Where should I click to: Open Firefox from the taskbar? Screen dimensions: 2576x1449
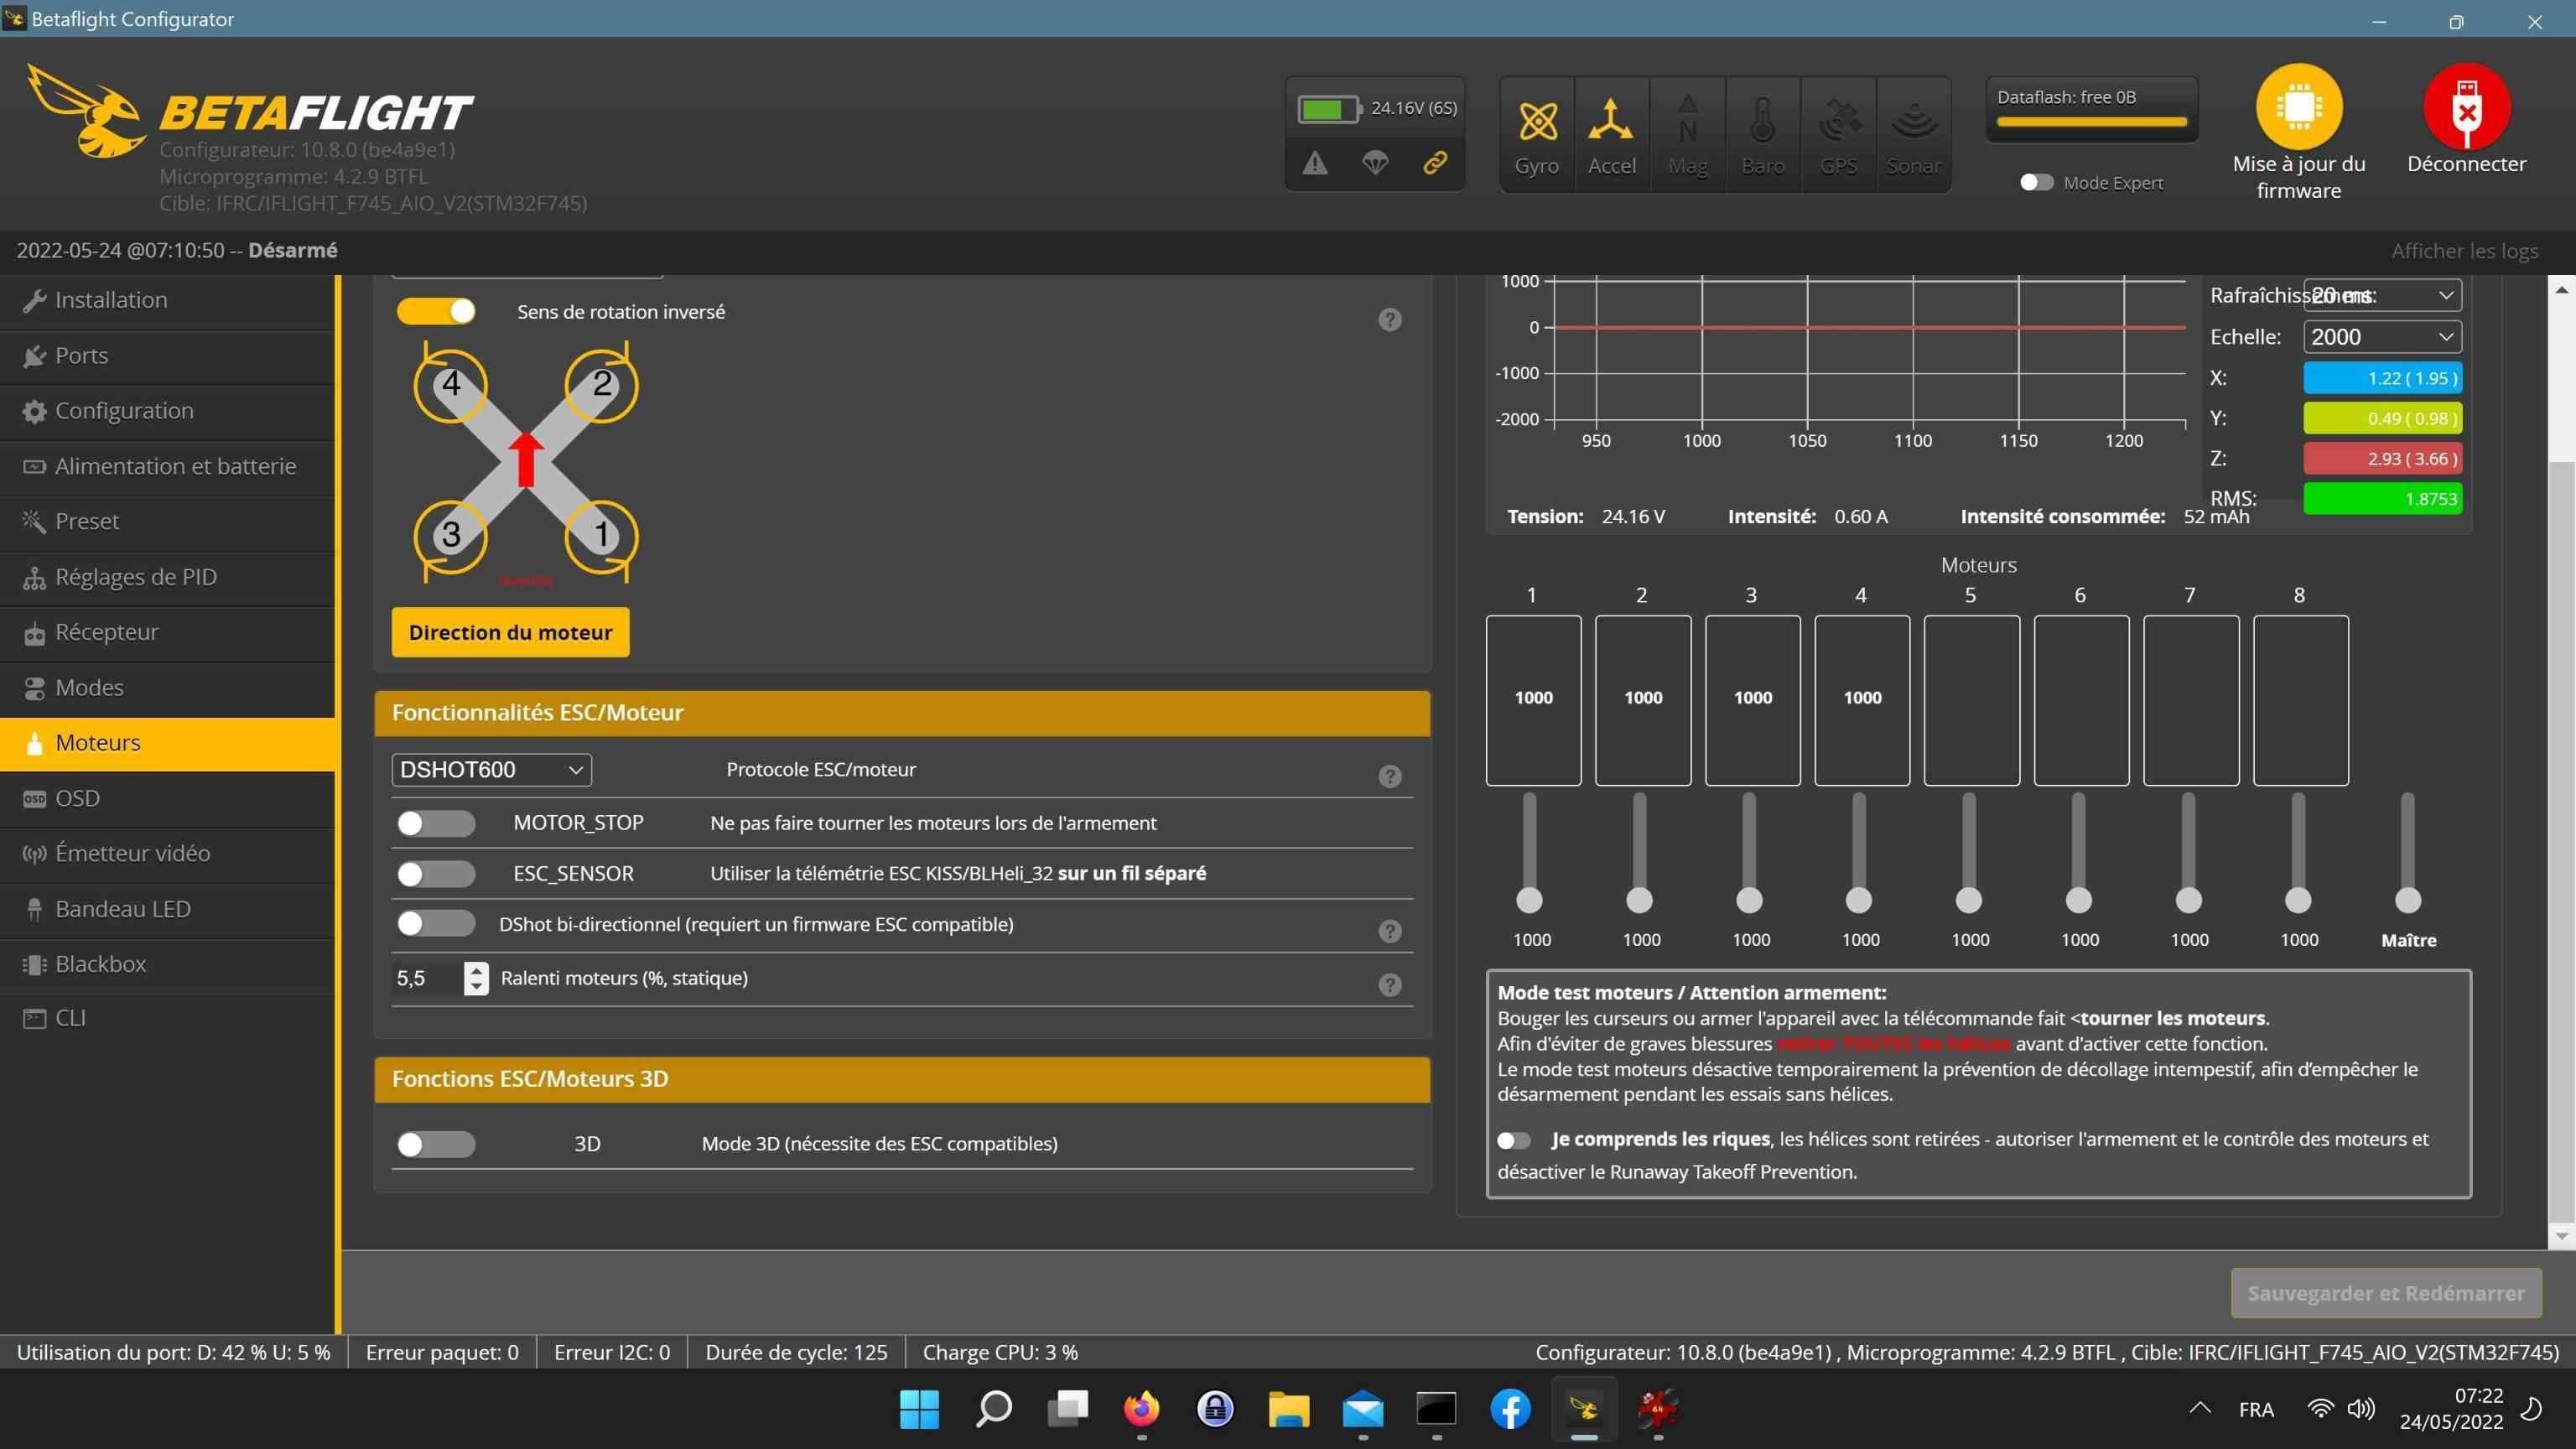1141,1409
